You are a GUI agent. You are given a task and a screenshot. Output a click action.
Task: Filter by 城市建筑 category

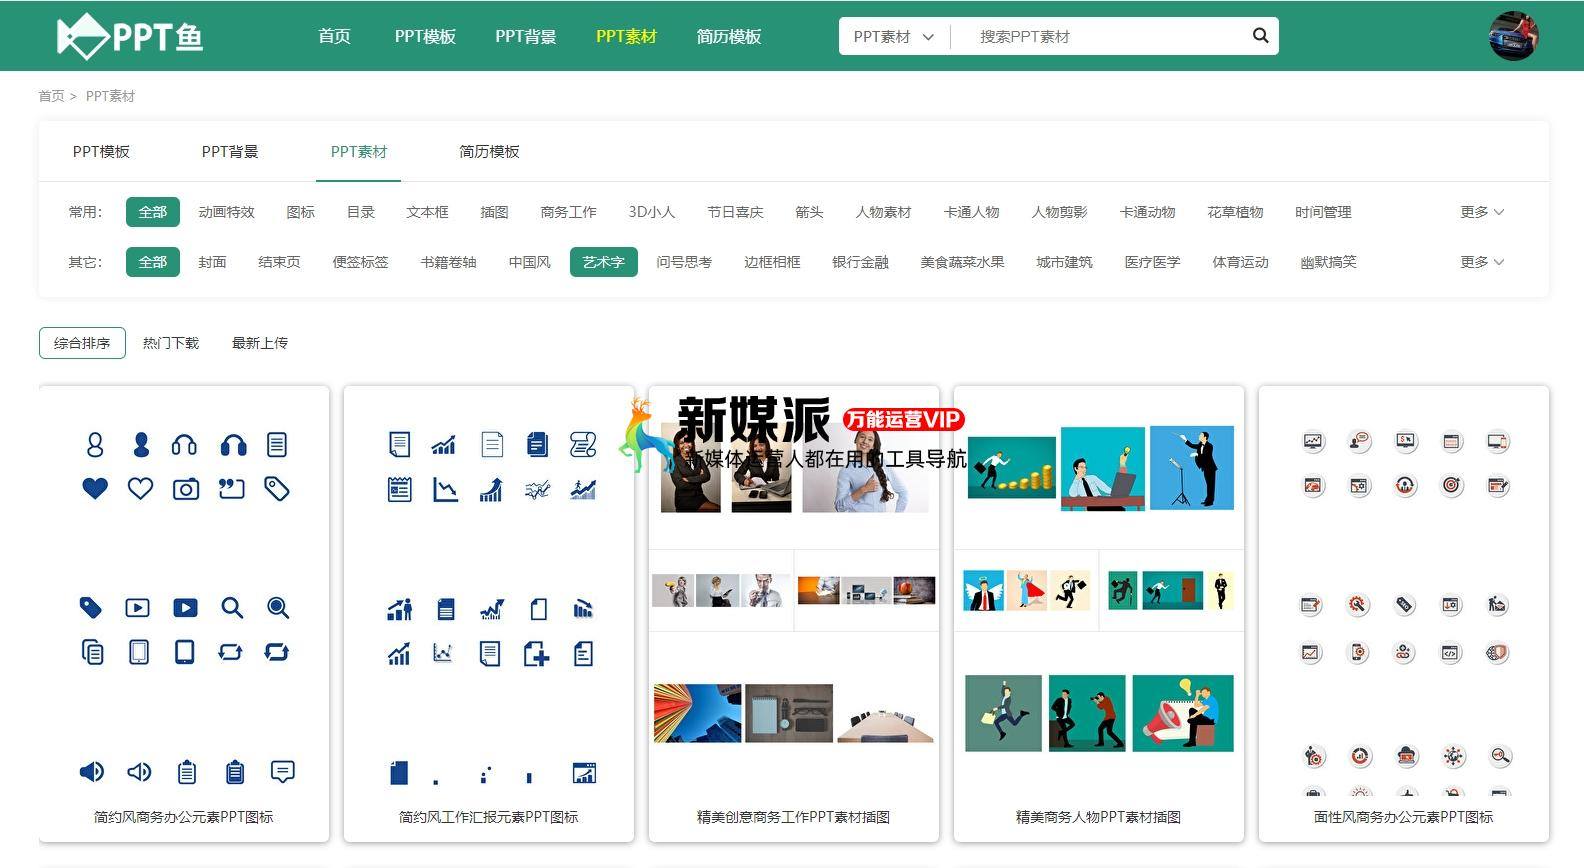click(x=1064, y=262)
